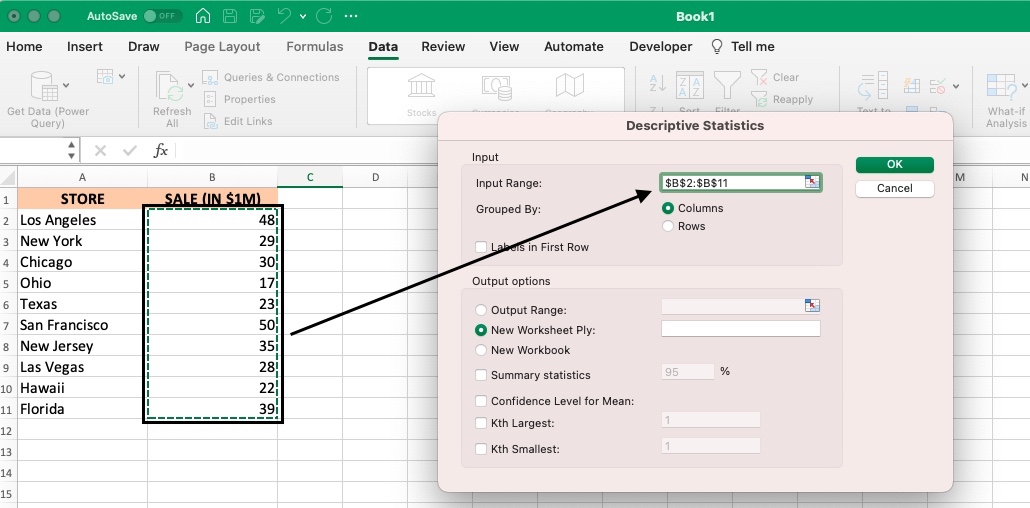Viewport: 1030px width, 508px height.
Task: Click the confirm checkmark in formula bar
Action: [x=130, y=151]
